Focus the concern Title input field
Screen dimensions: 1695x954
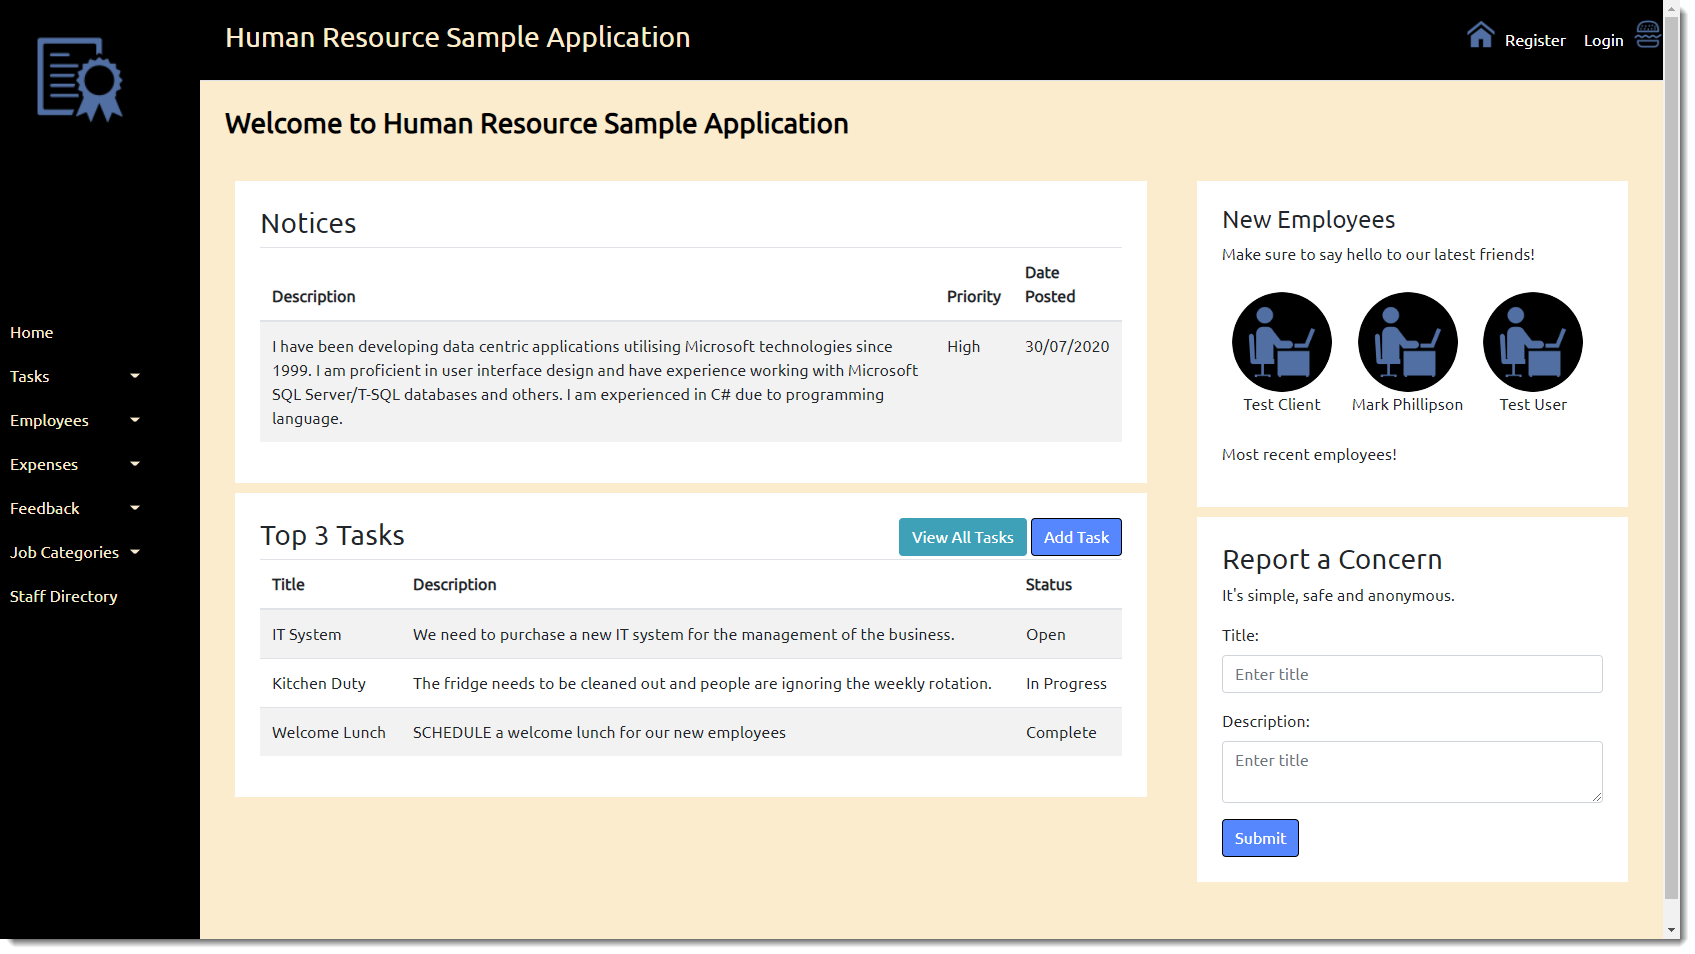[x=1411, y=674]
